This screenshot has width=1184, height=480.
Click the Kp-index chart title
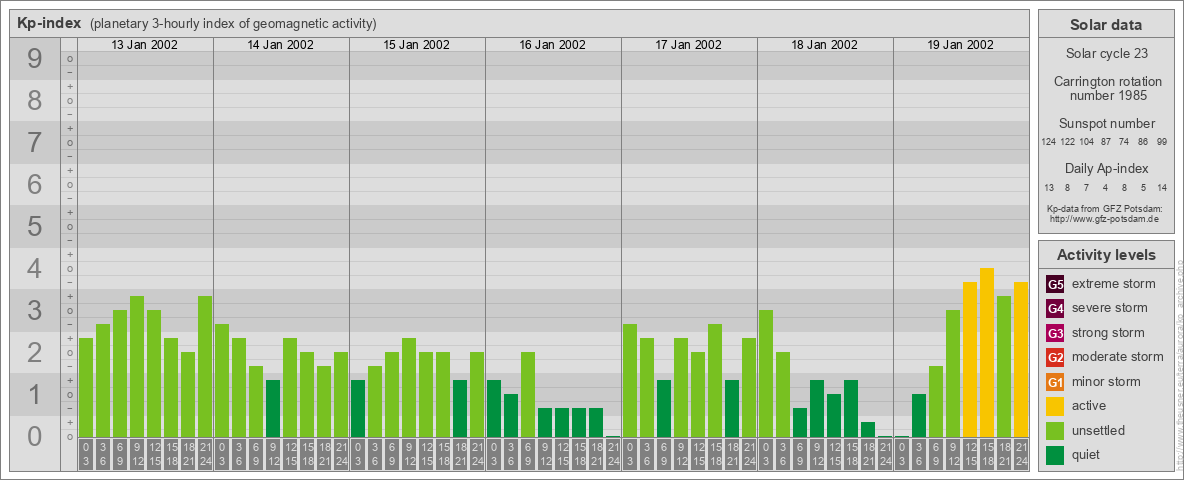click(x=49, y=23)
